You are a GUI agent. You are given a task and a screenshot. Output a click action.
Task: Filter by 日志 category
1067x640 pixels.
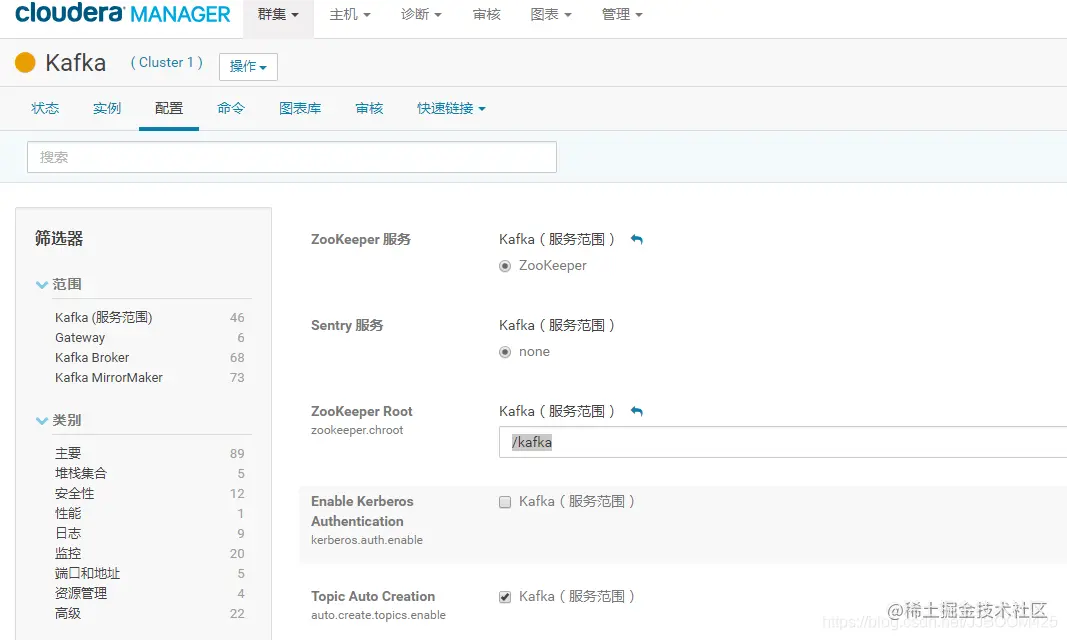[x=68, y=533]
